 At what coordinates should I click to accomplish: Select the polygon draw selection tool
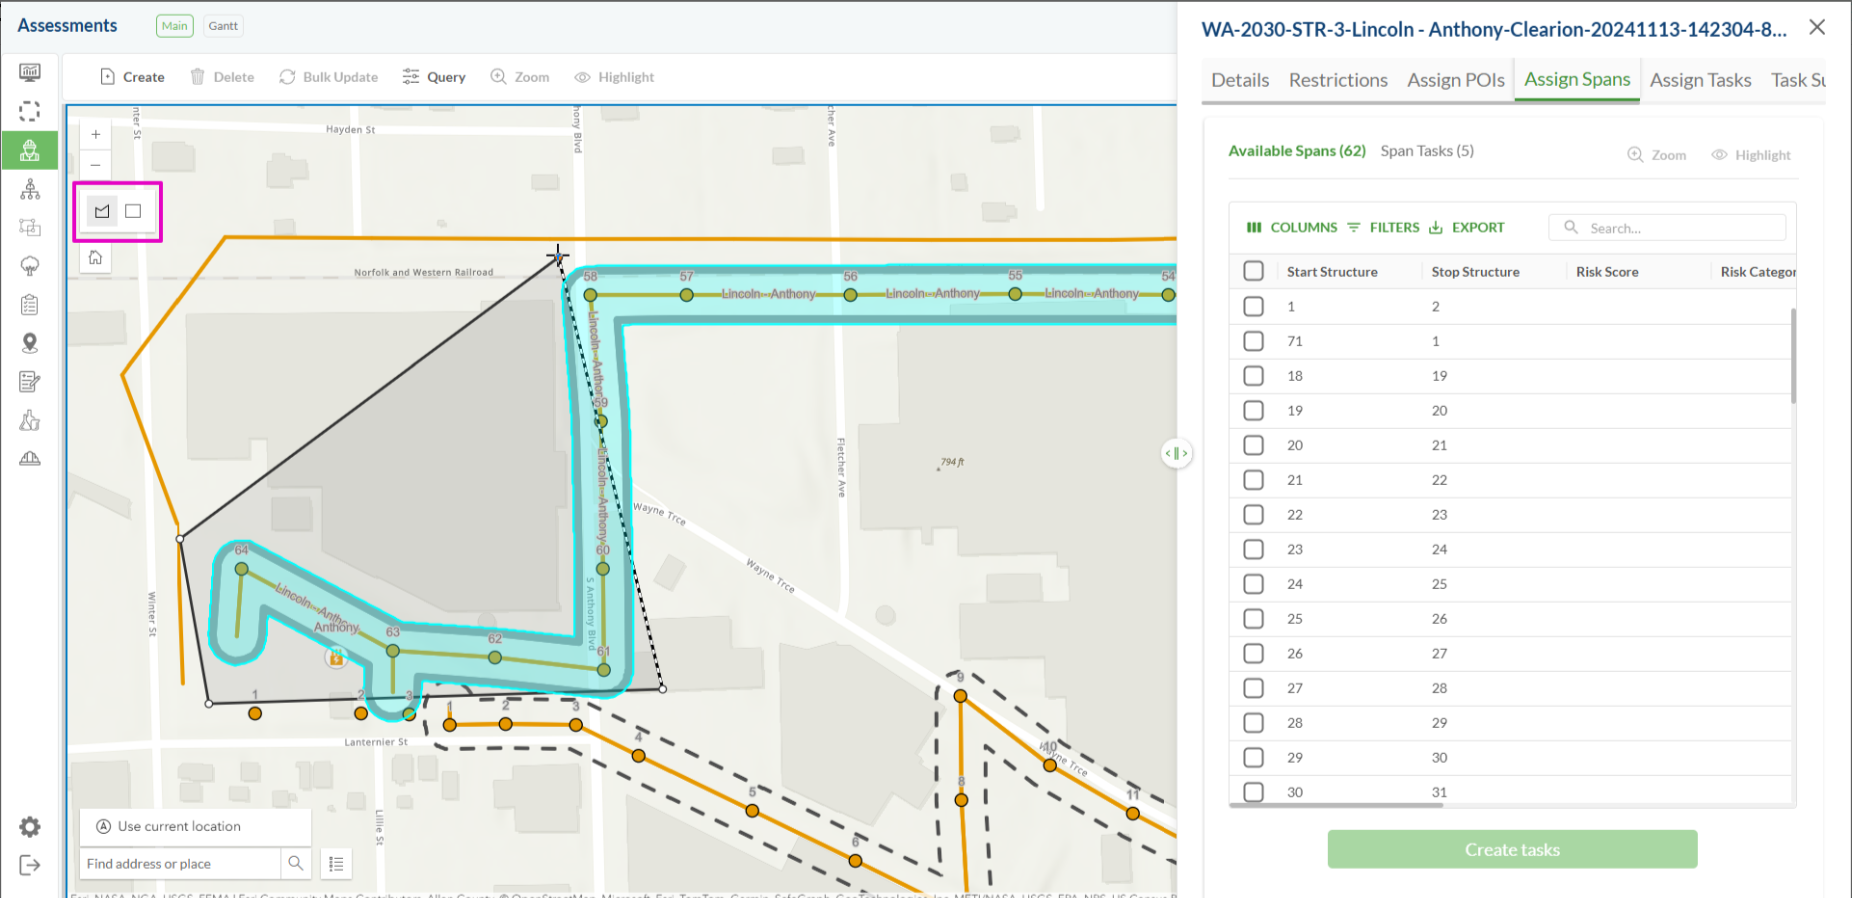[x=102, y=211]
